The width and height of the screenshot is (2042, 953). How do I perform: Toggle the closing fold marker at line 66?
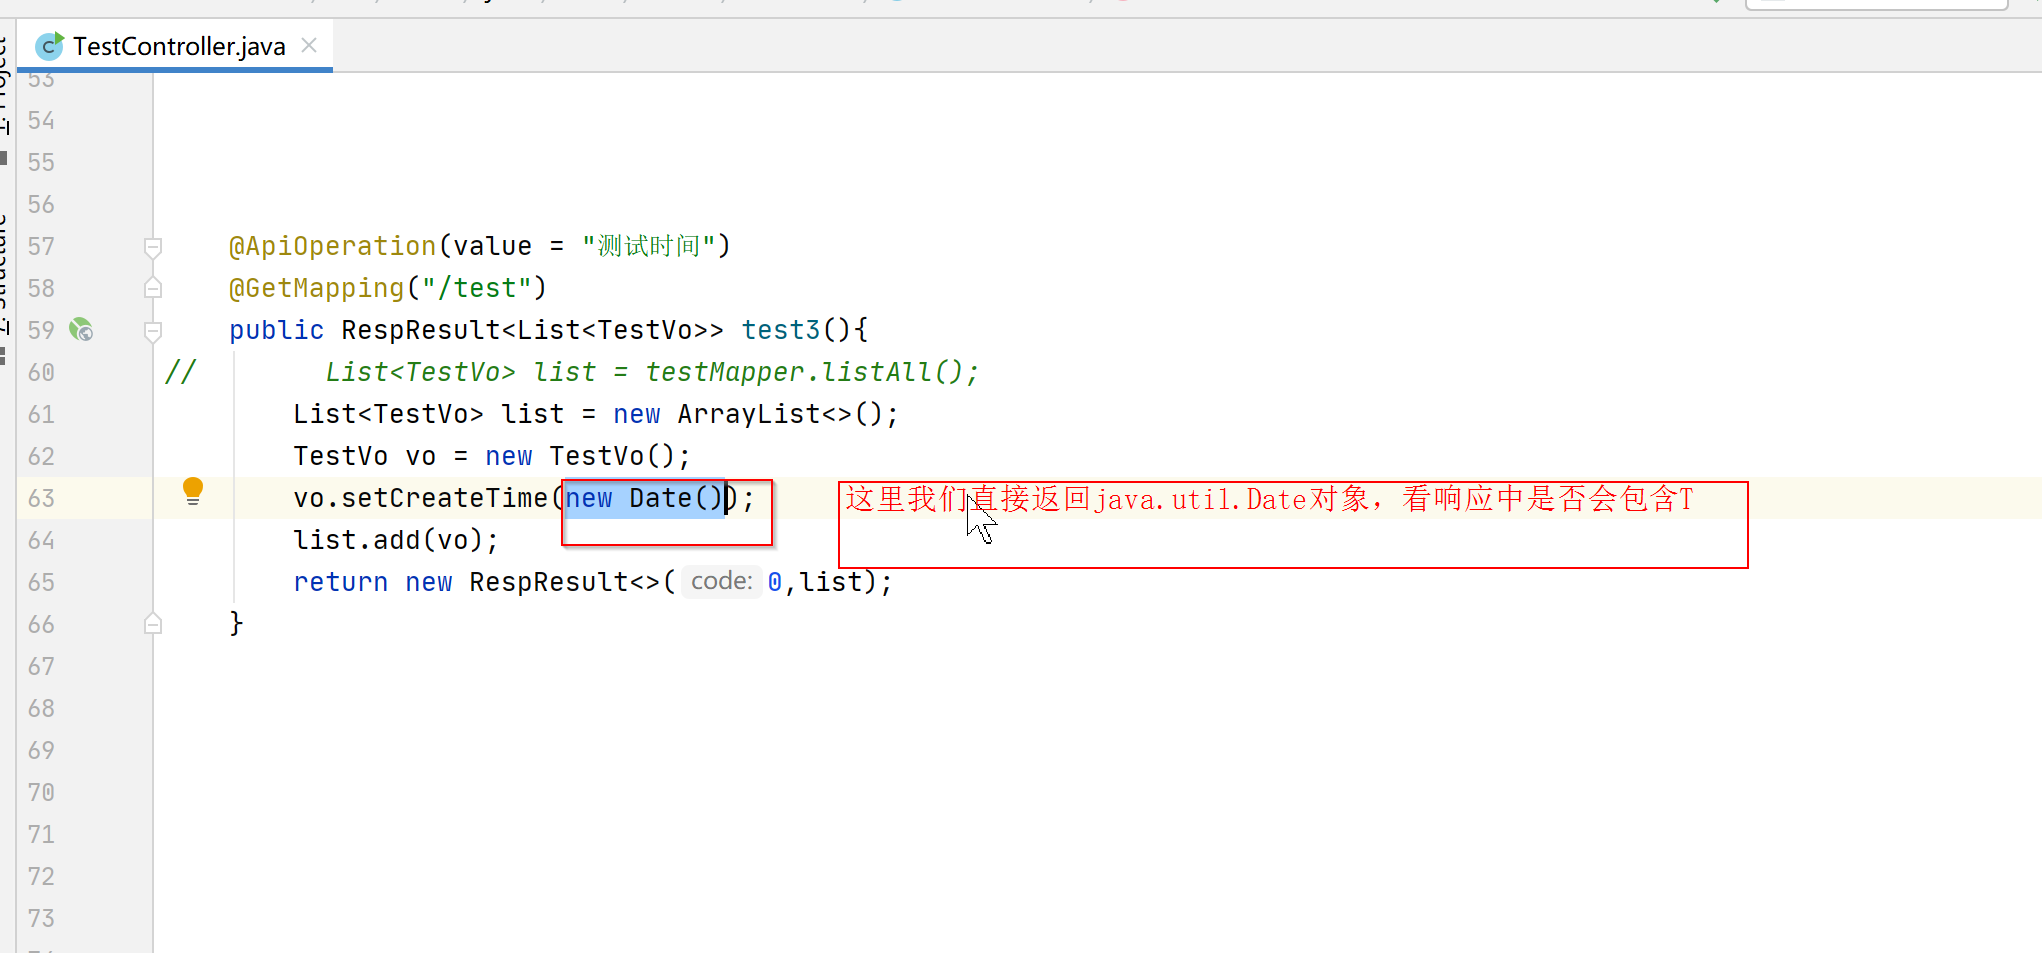point(153,624)
